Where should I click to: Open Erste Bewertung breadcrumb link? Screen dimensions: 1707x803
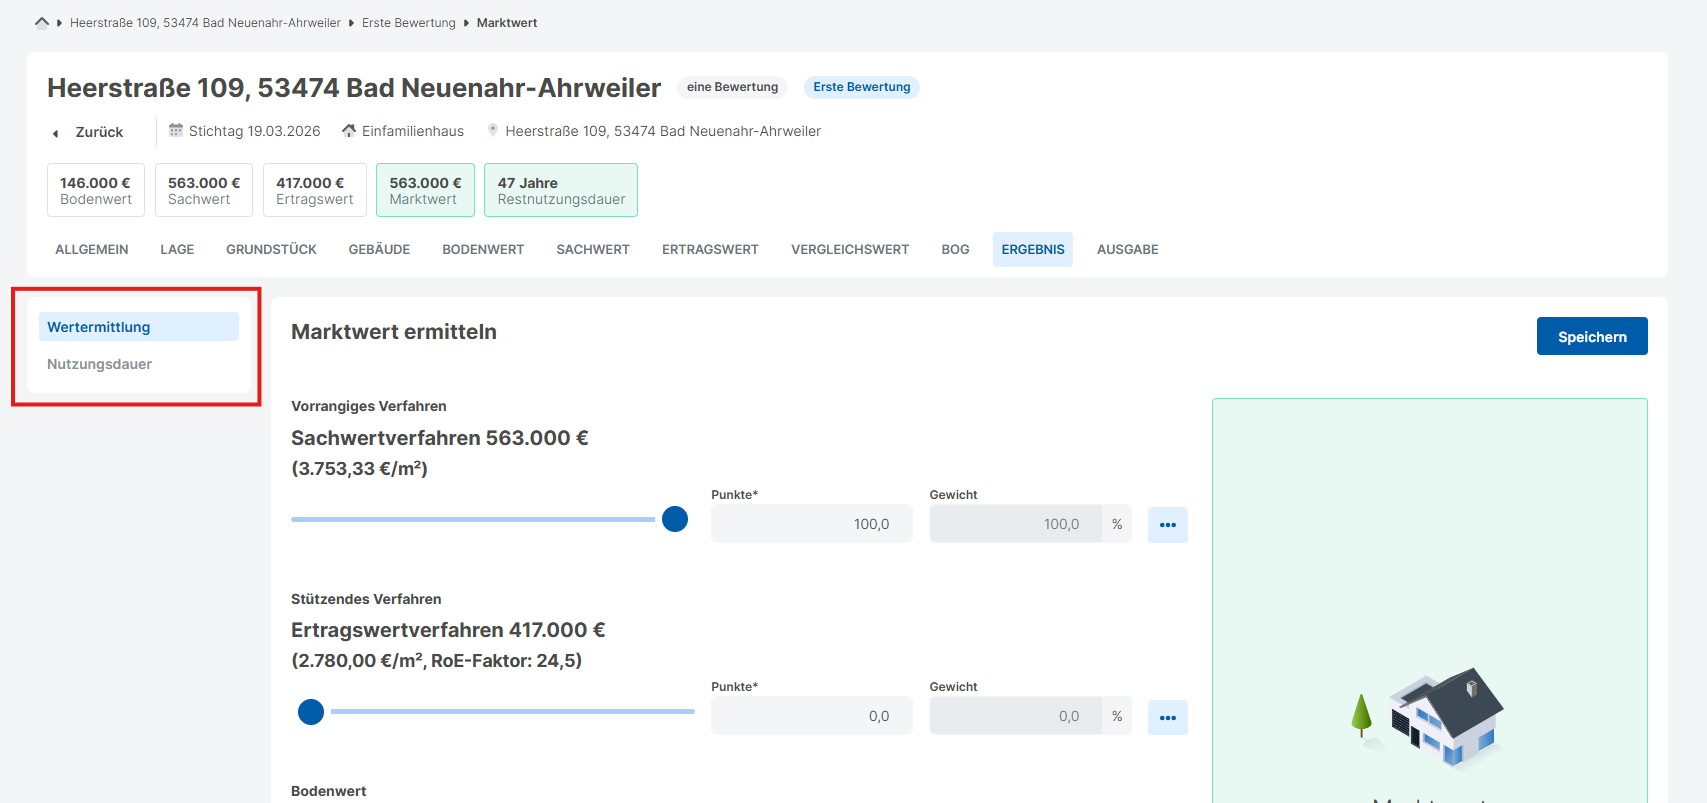pos(408,23)
